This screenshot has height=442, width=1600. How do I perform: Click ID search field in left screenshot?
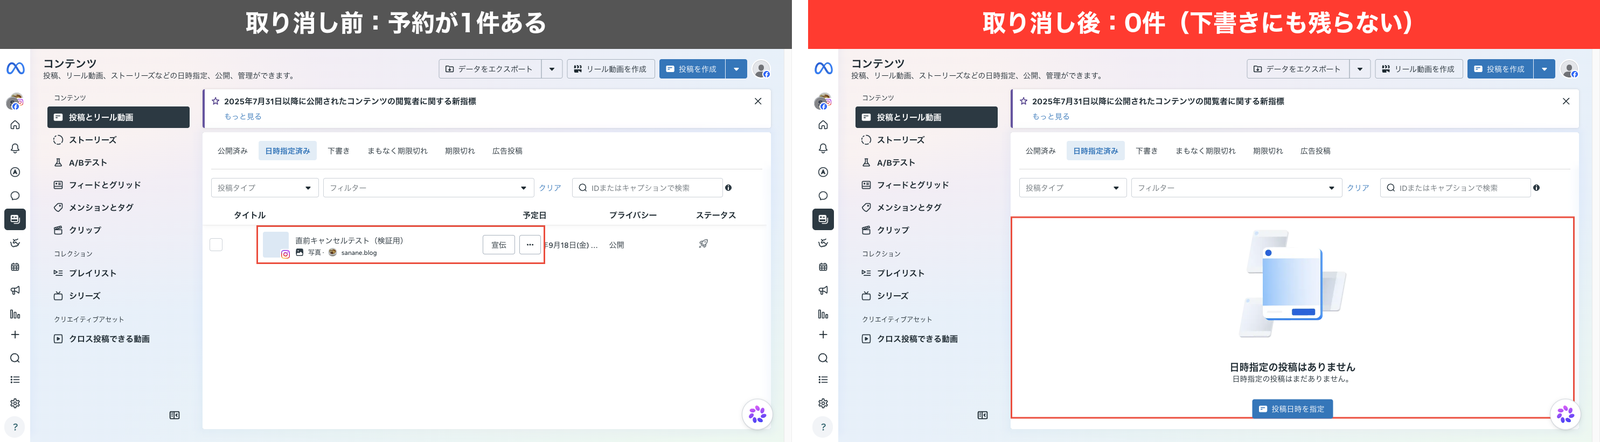647,188
